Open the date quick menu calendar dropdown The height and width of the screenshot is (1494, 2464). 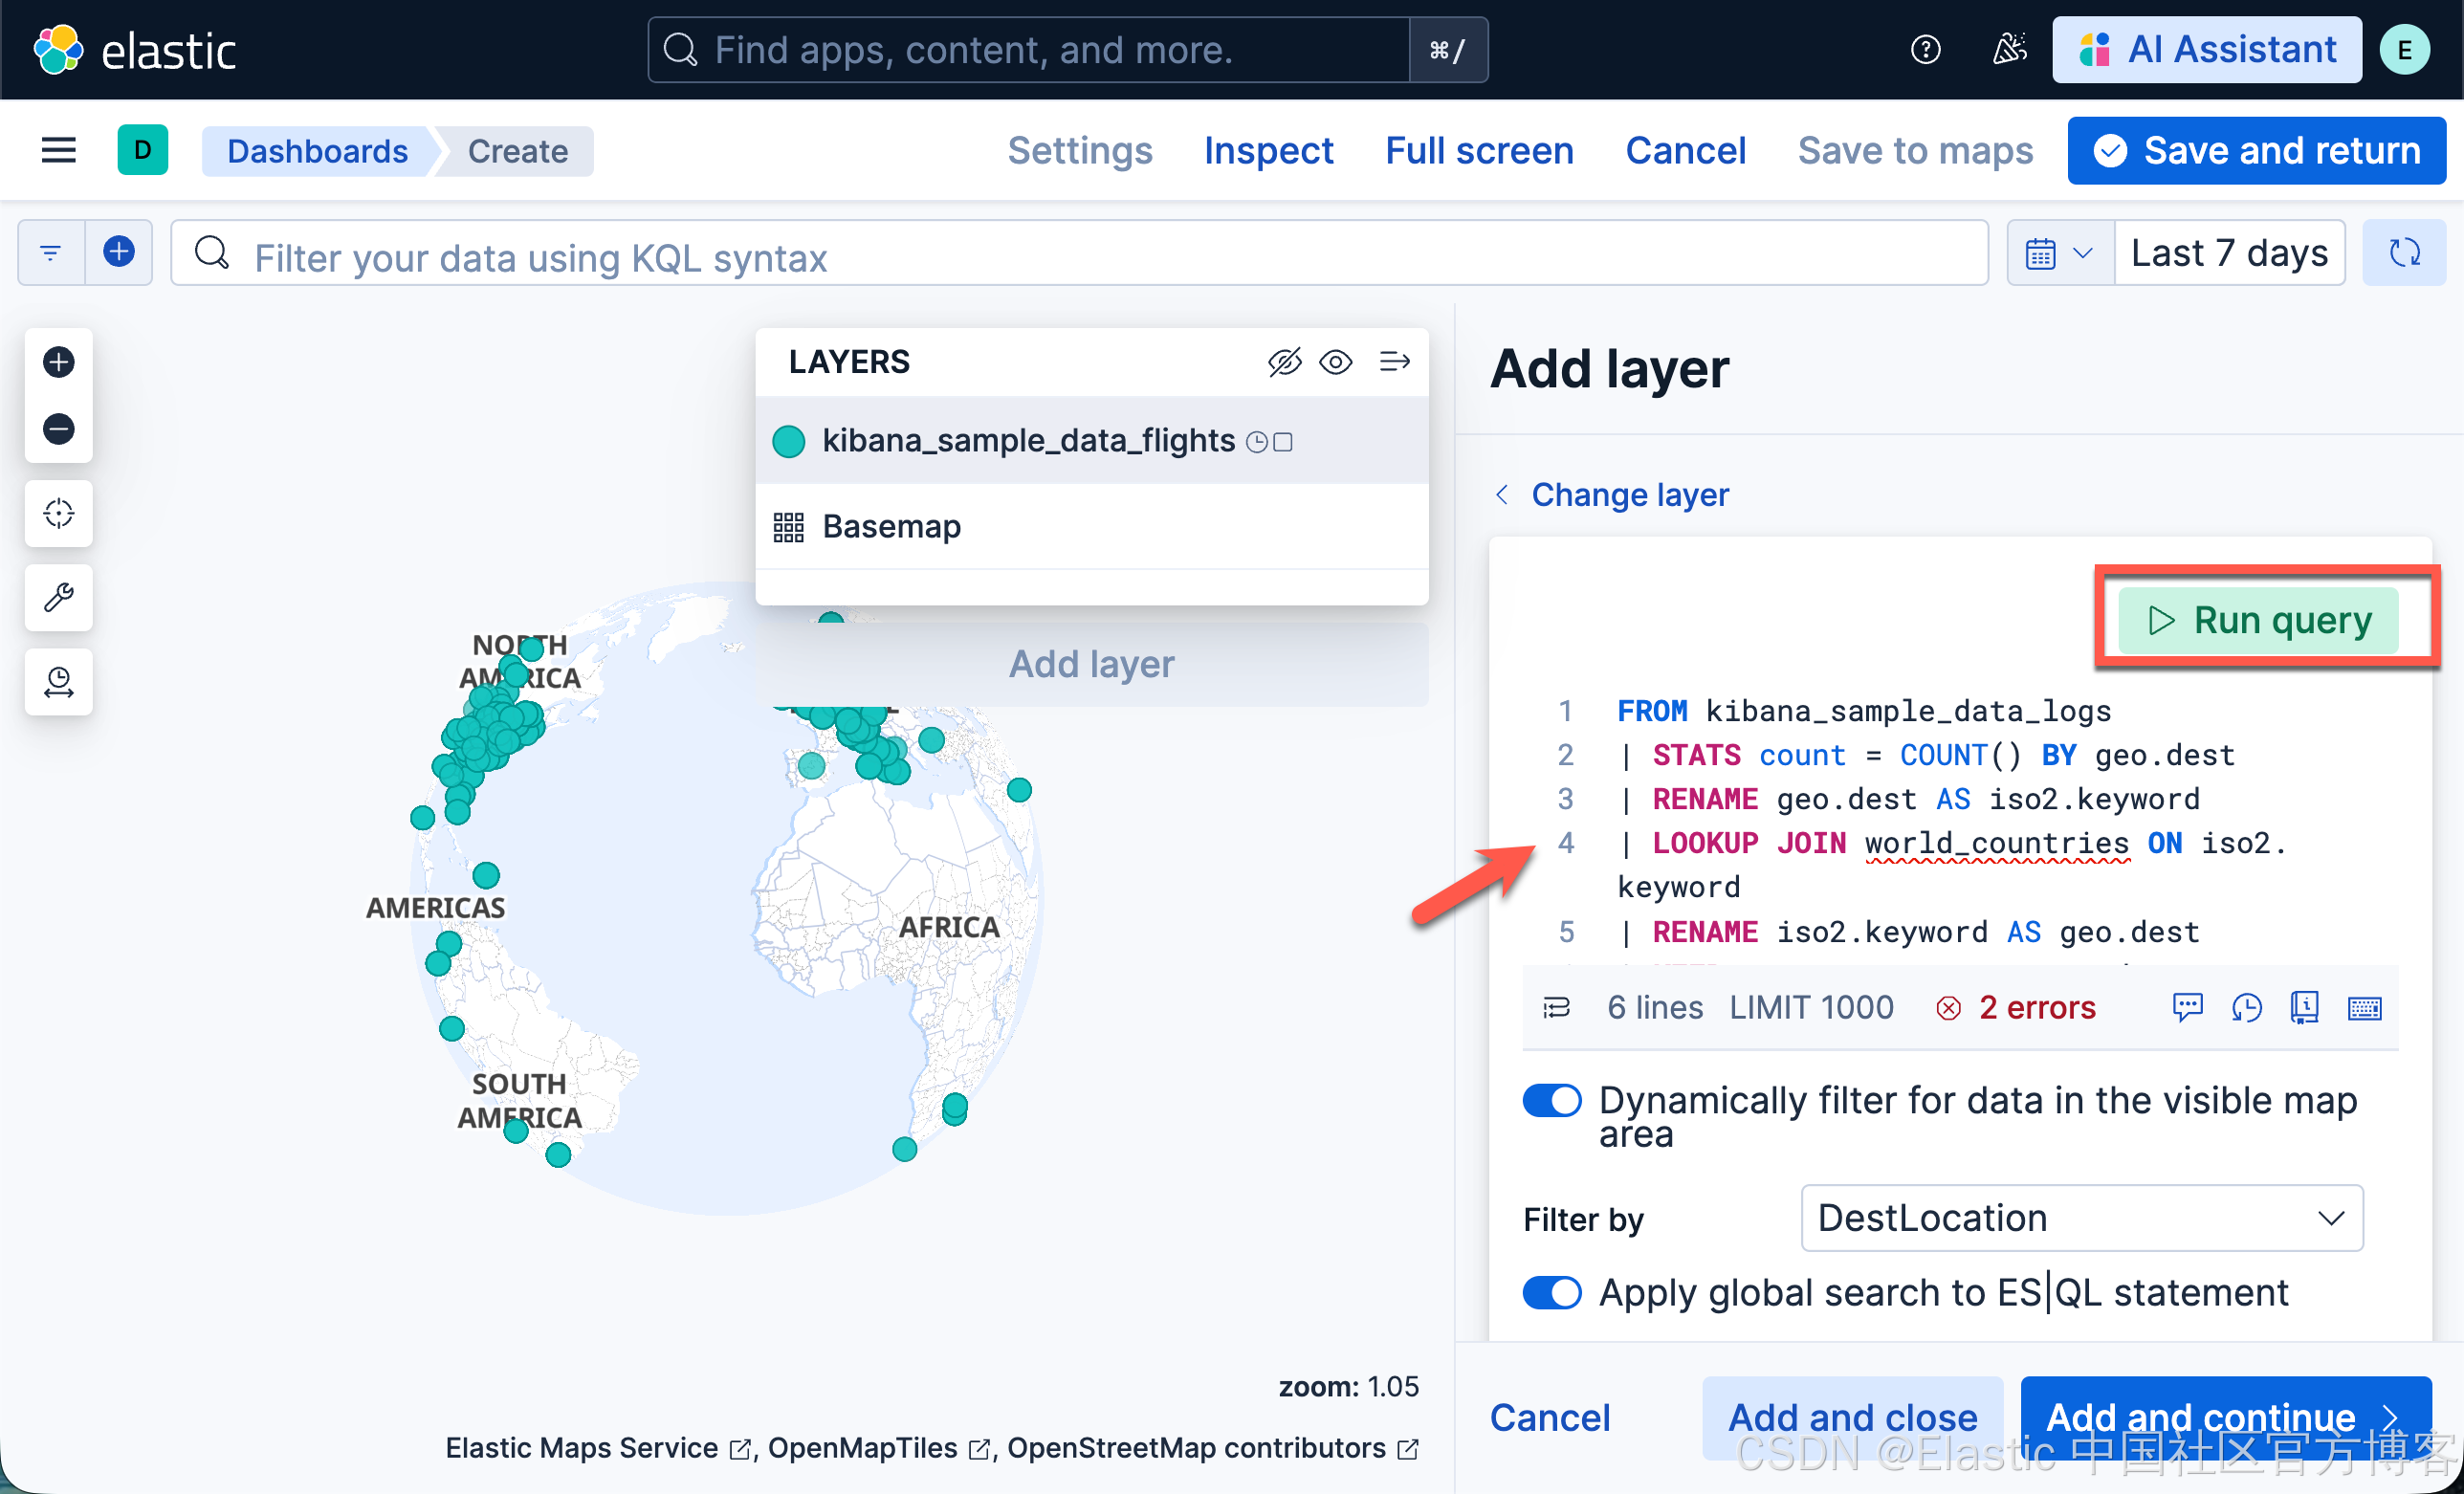[2059, 253]
